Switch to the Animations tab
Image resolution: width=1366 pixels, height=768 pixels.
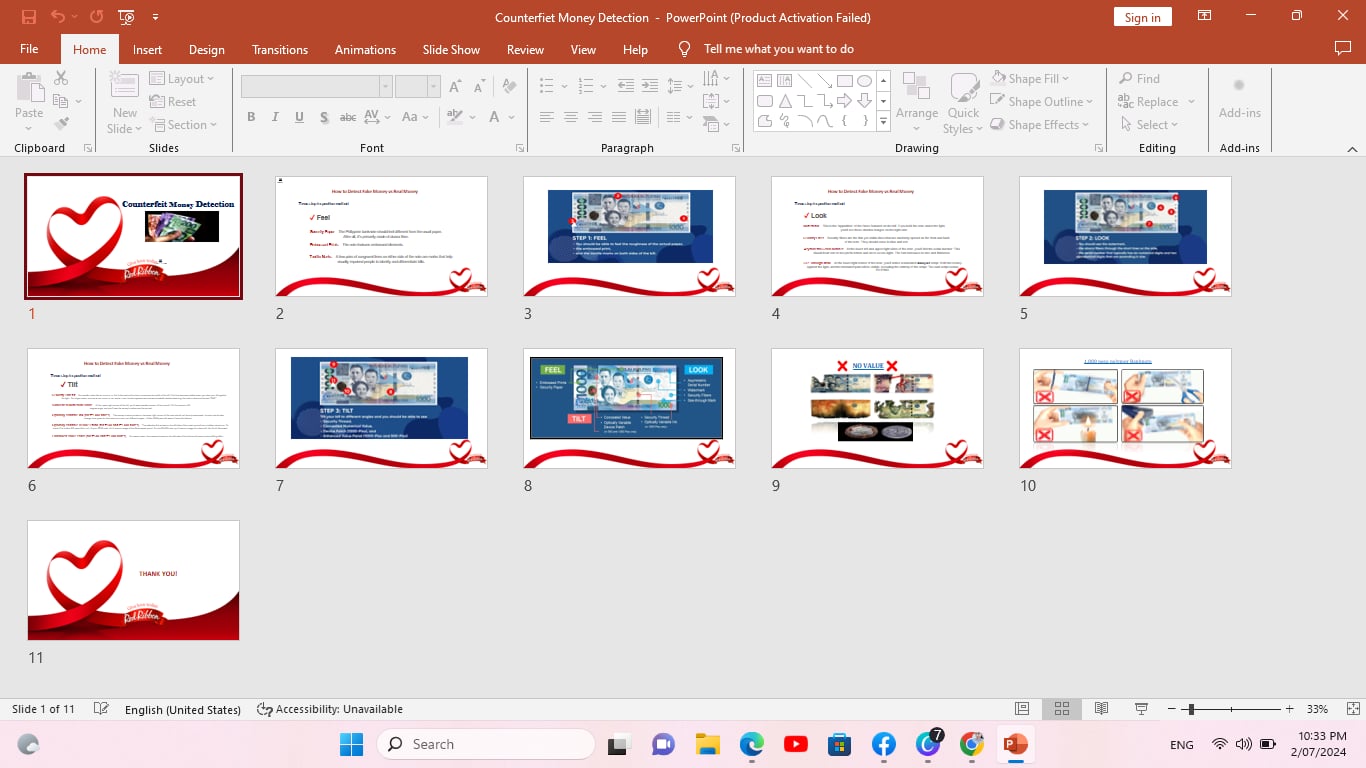tap(365, 49)
